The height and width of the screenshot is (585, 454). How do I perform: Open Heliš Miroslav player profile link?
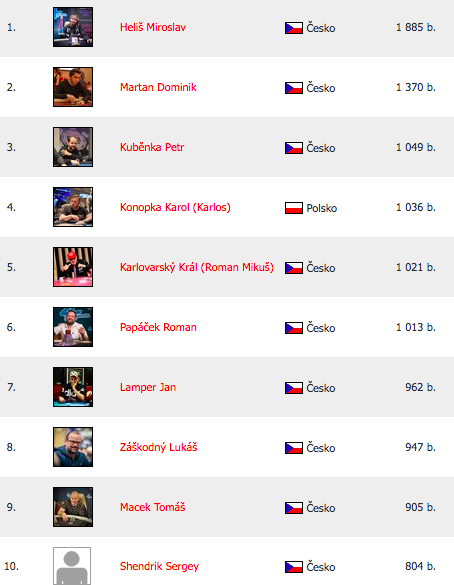[153, 27]
